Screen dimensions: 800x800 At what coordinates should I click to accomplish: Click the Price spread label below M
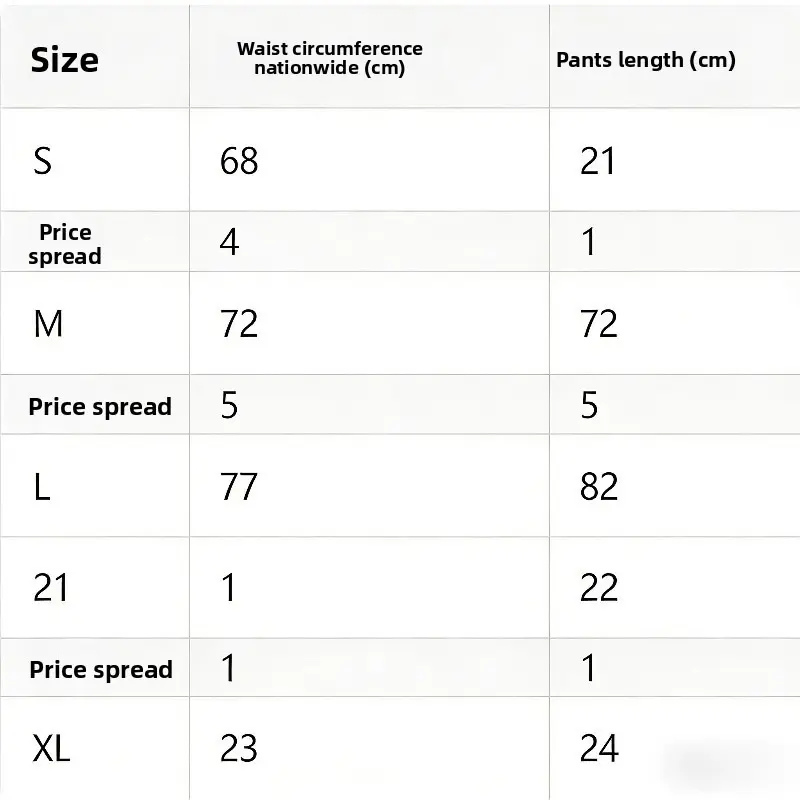click(x=100, y=407)
